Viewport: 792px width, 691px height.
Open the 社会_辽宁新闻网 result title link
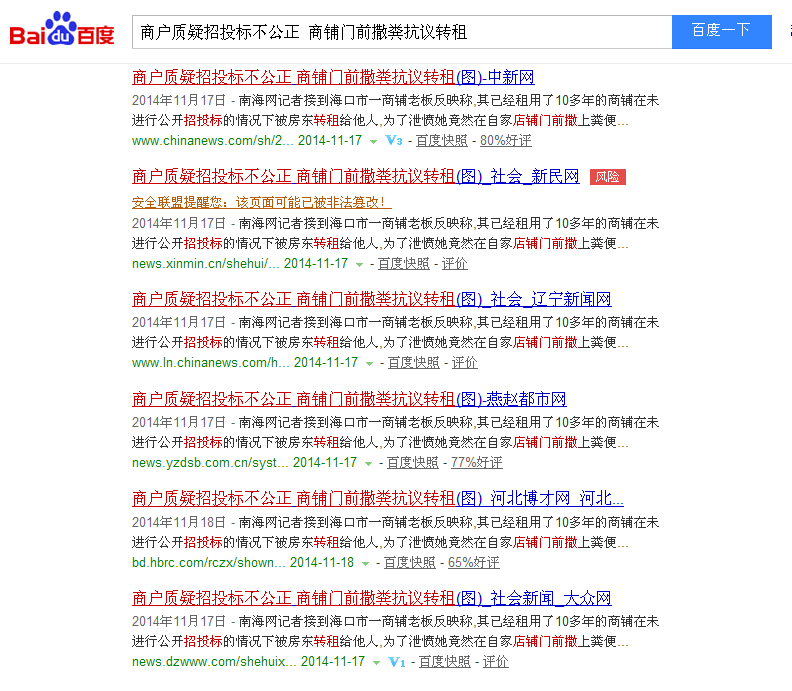click(x=371, y=299)
